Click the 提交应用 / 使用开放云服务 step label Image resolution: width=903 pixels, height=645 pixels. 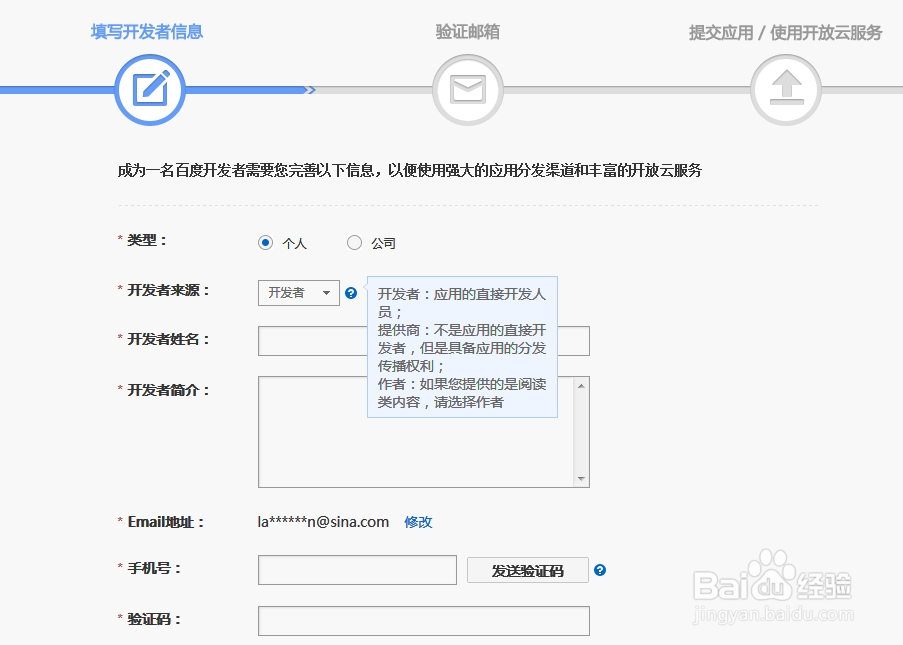784,31
